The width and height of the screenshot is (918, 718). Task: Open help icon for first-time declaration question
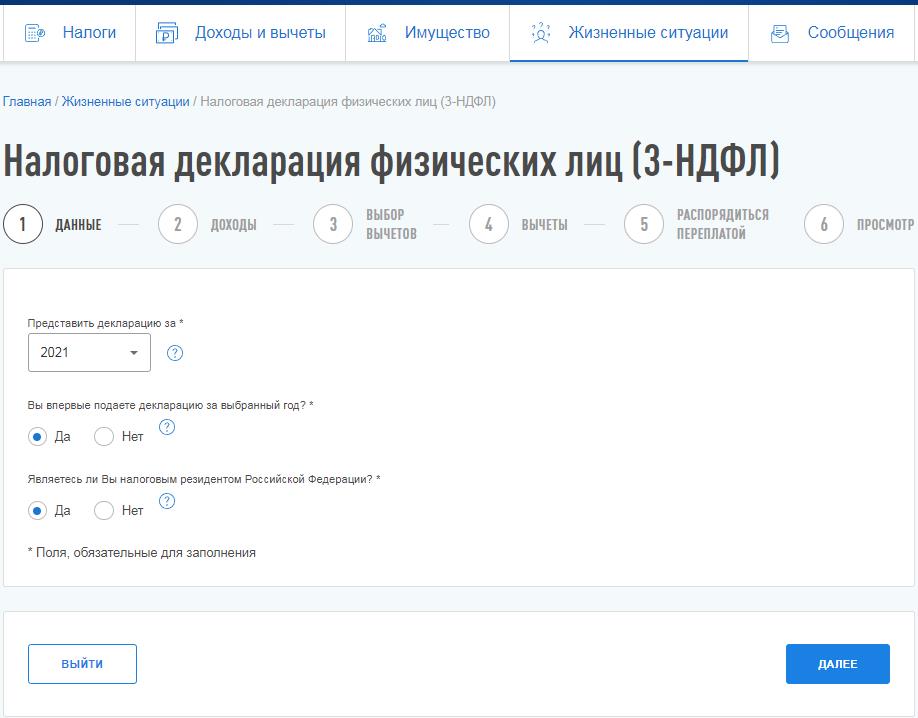click(167, 427)
